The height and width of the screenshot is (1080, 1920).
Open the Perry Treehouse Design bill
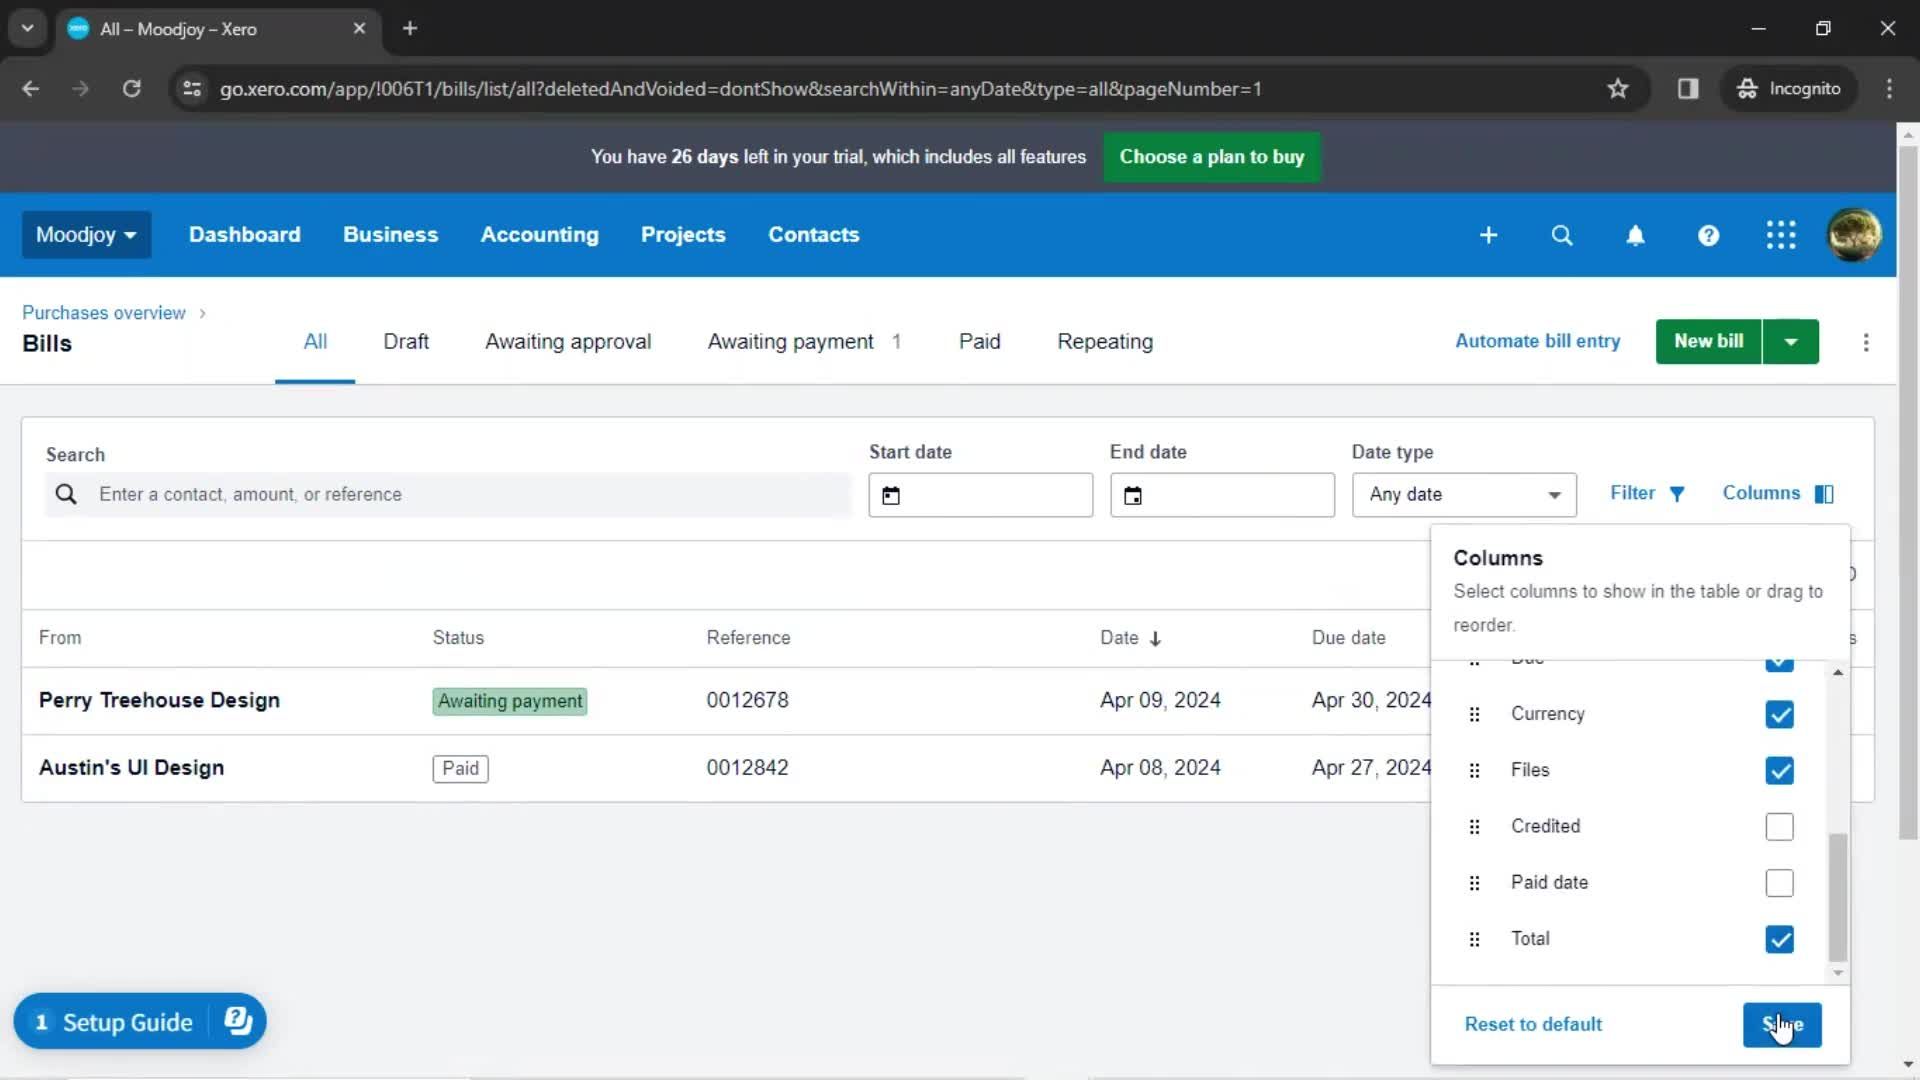pyautogui.click(x=159, y=701)
